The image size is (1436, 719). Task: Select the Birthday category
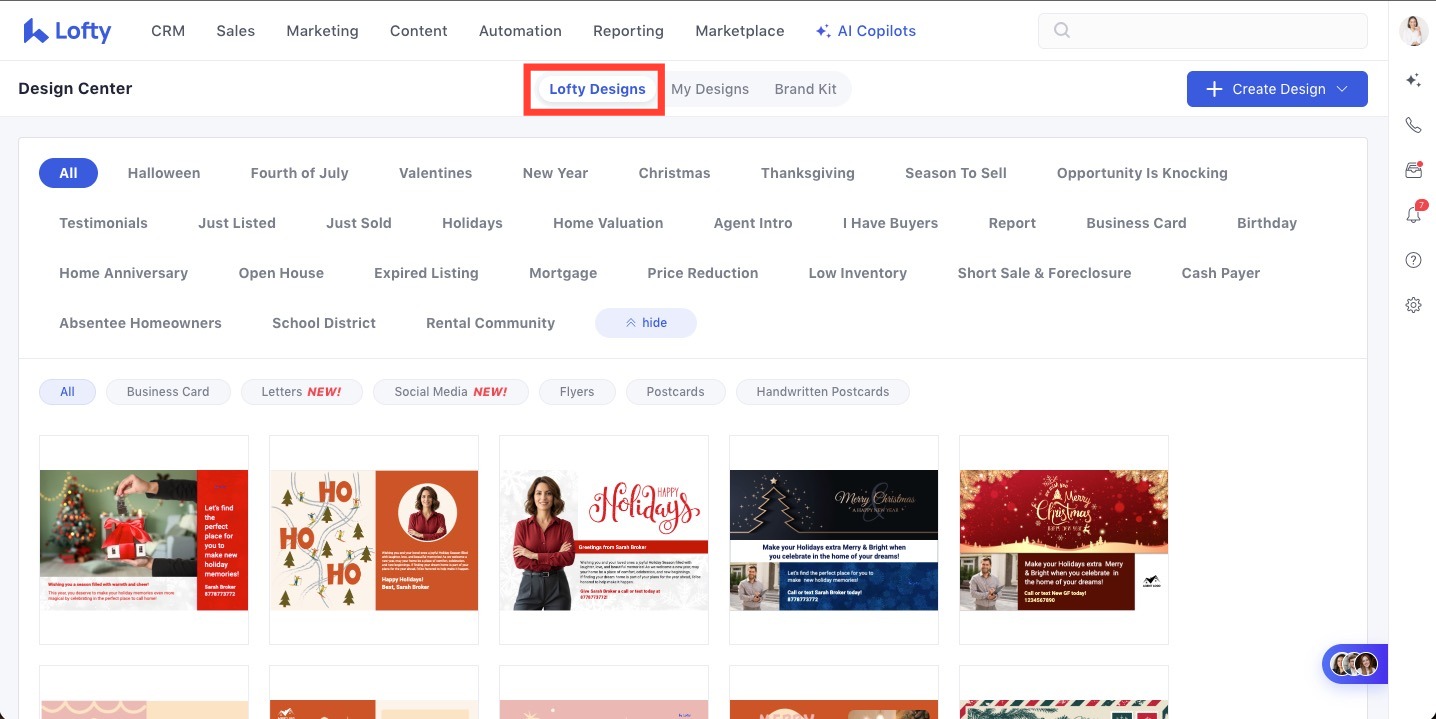(1266, 223)
